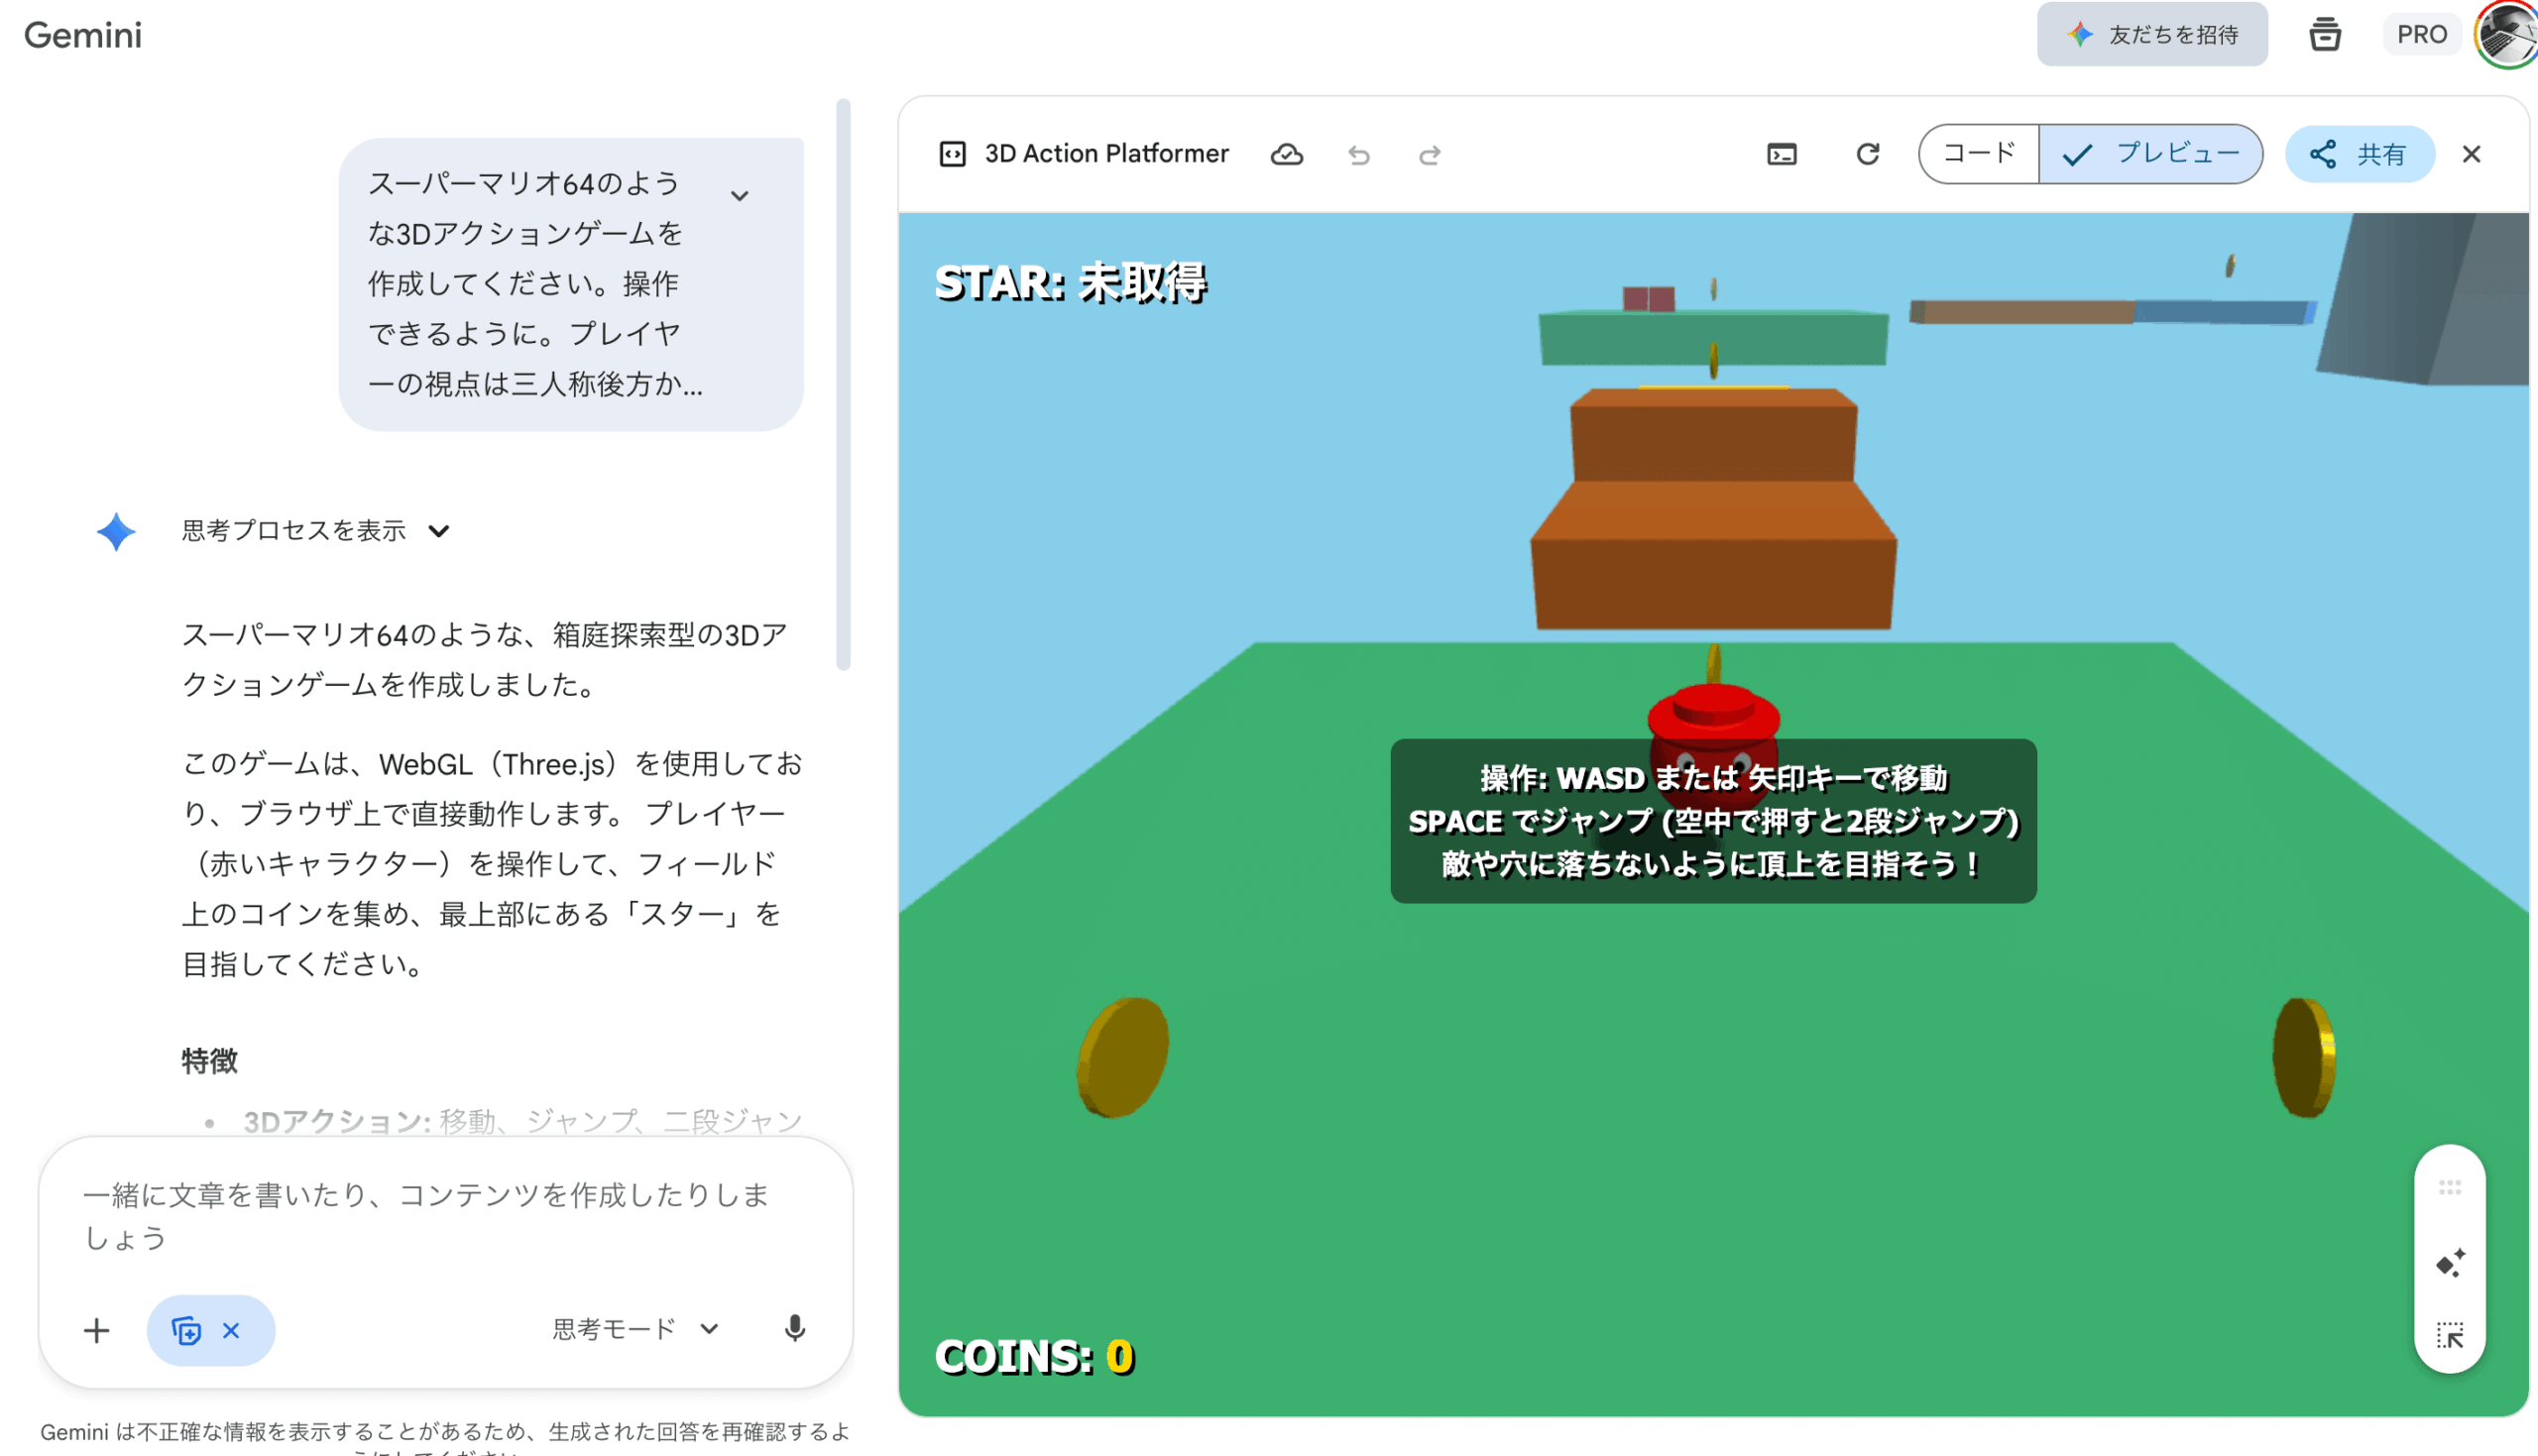
Task: Redo the reverted change
Action: [x=1429, y=154]
